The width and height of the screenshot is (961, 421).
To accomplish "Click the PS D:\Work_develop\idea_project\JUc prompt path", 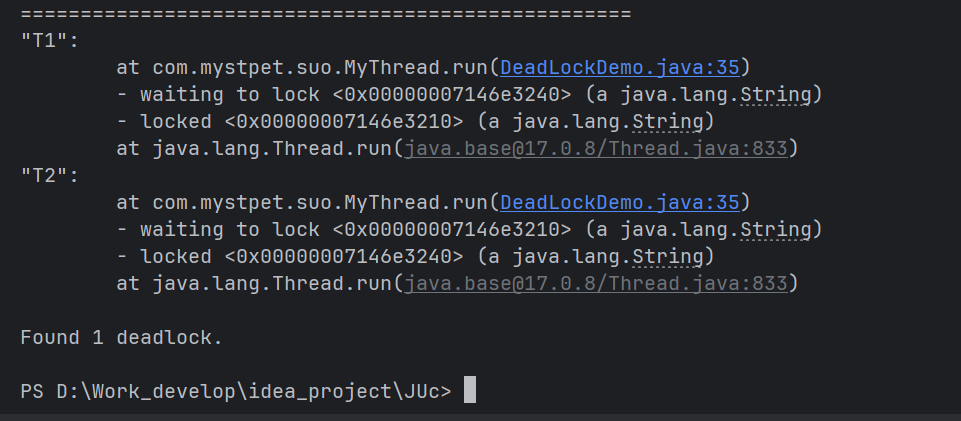I will click(235, 392).
